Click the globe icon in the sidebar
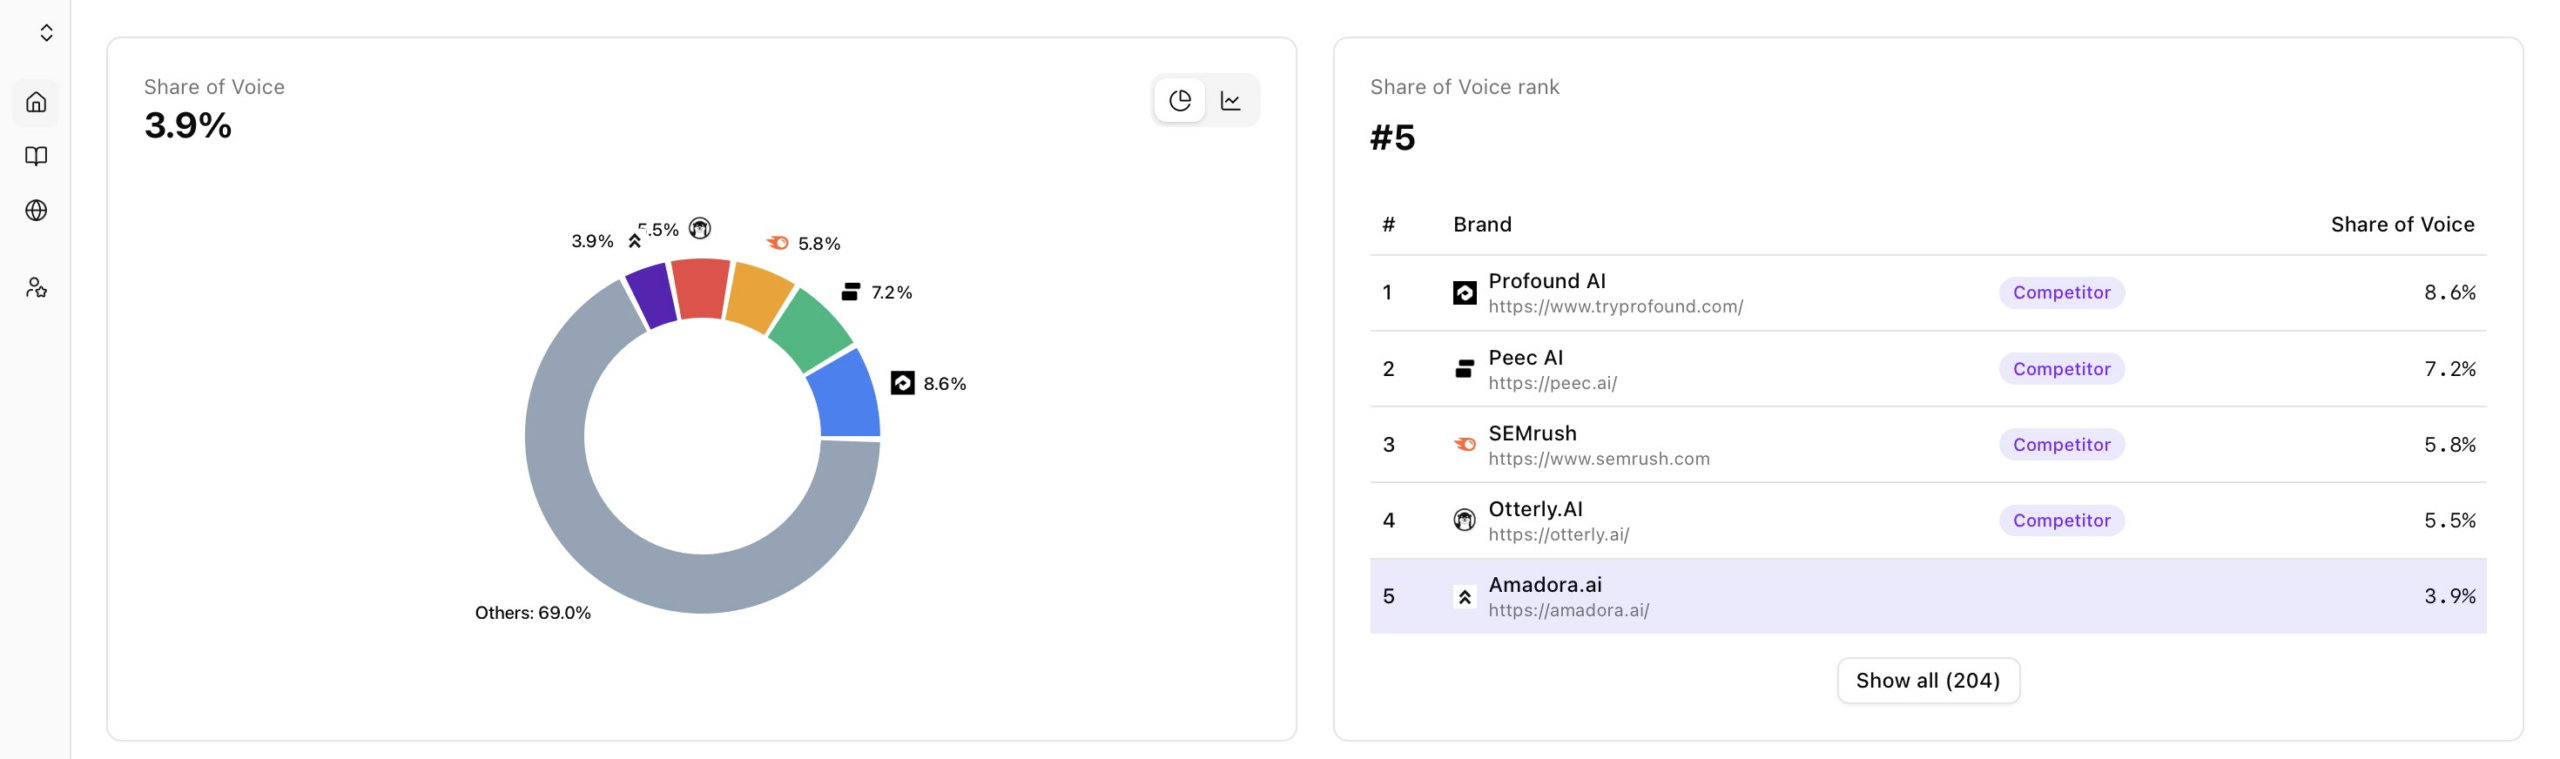2560x759 pixels. (36, 211)
